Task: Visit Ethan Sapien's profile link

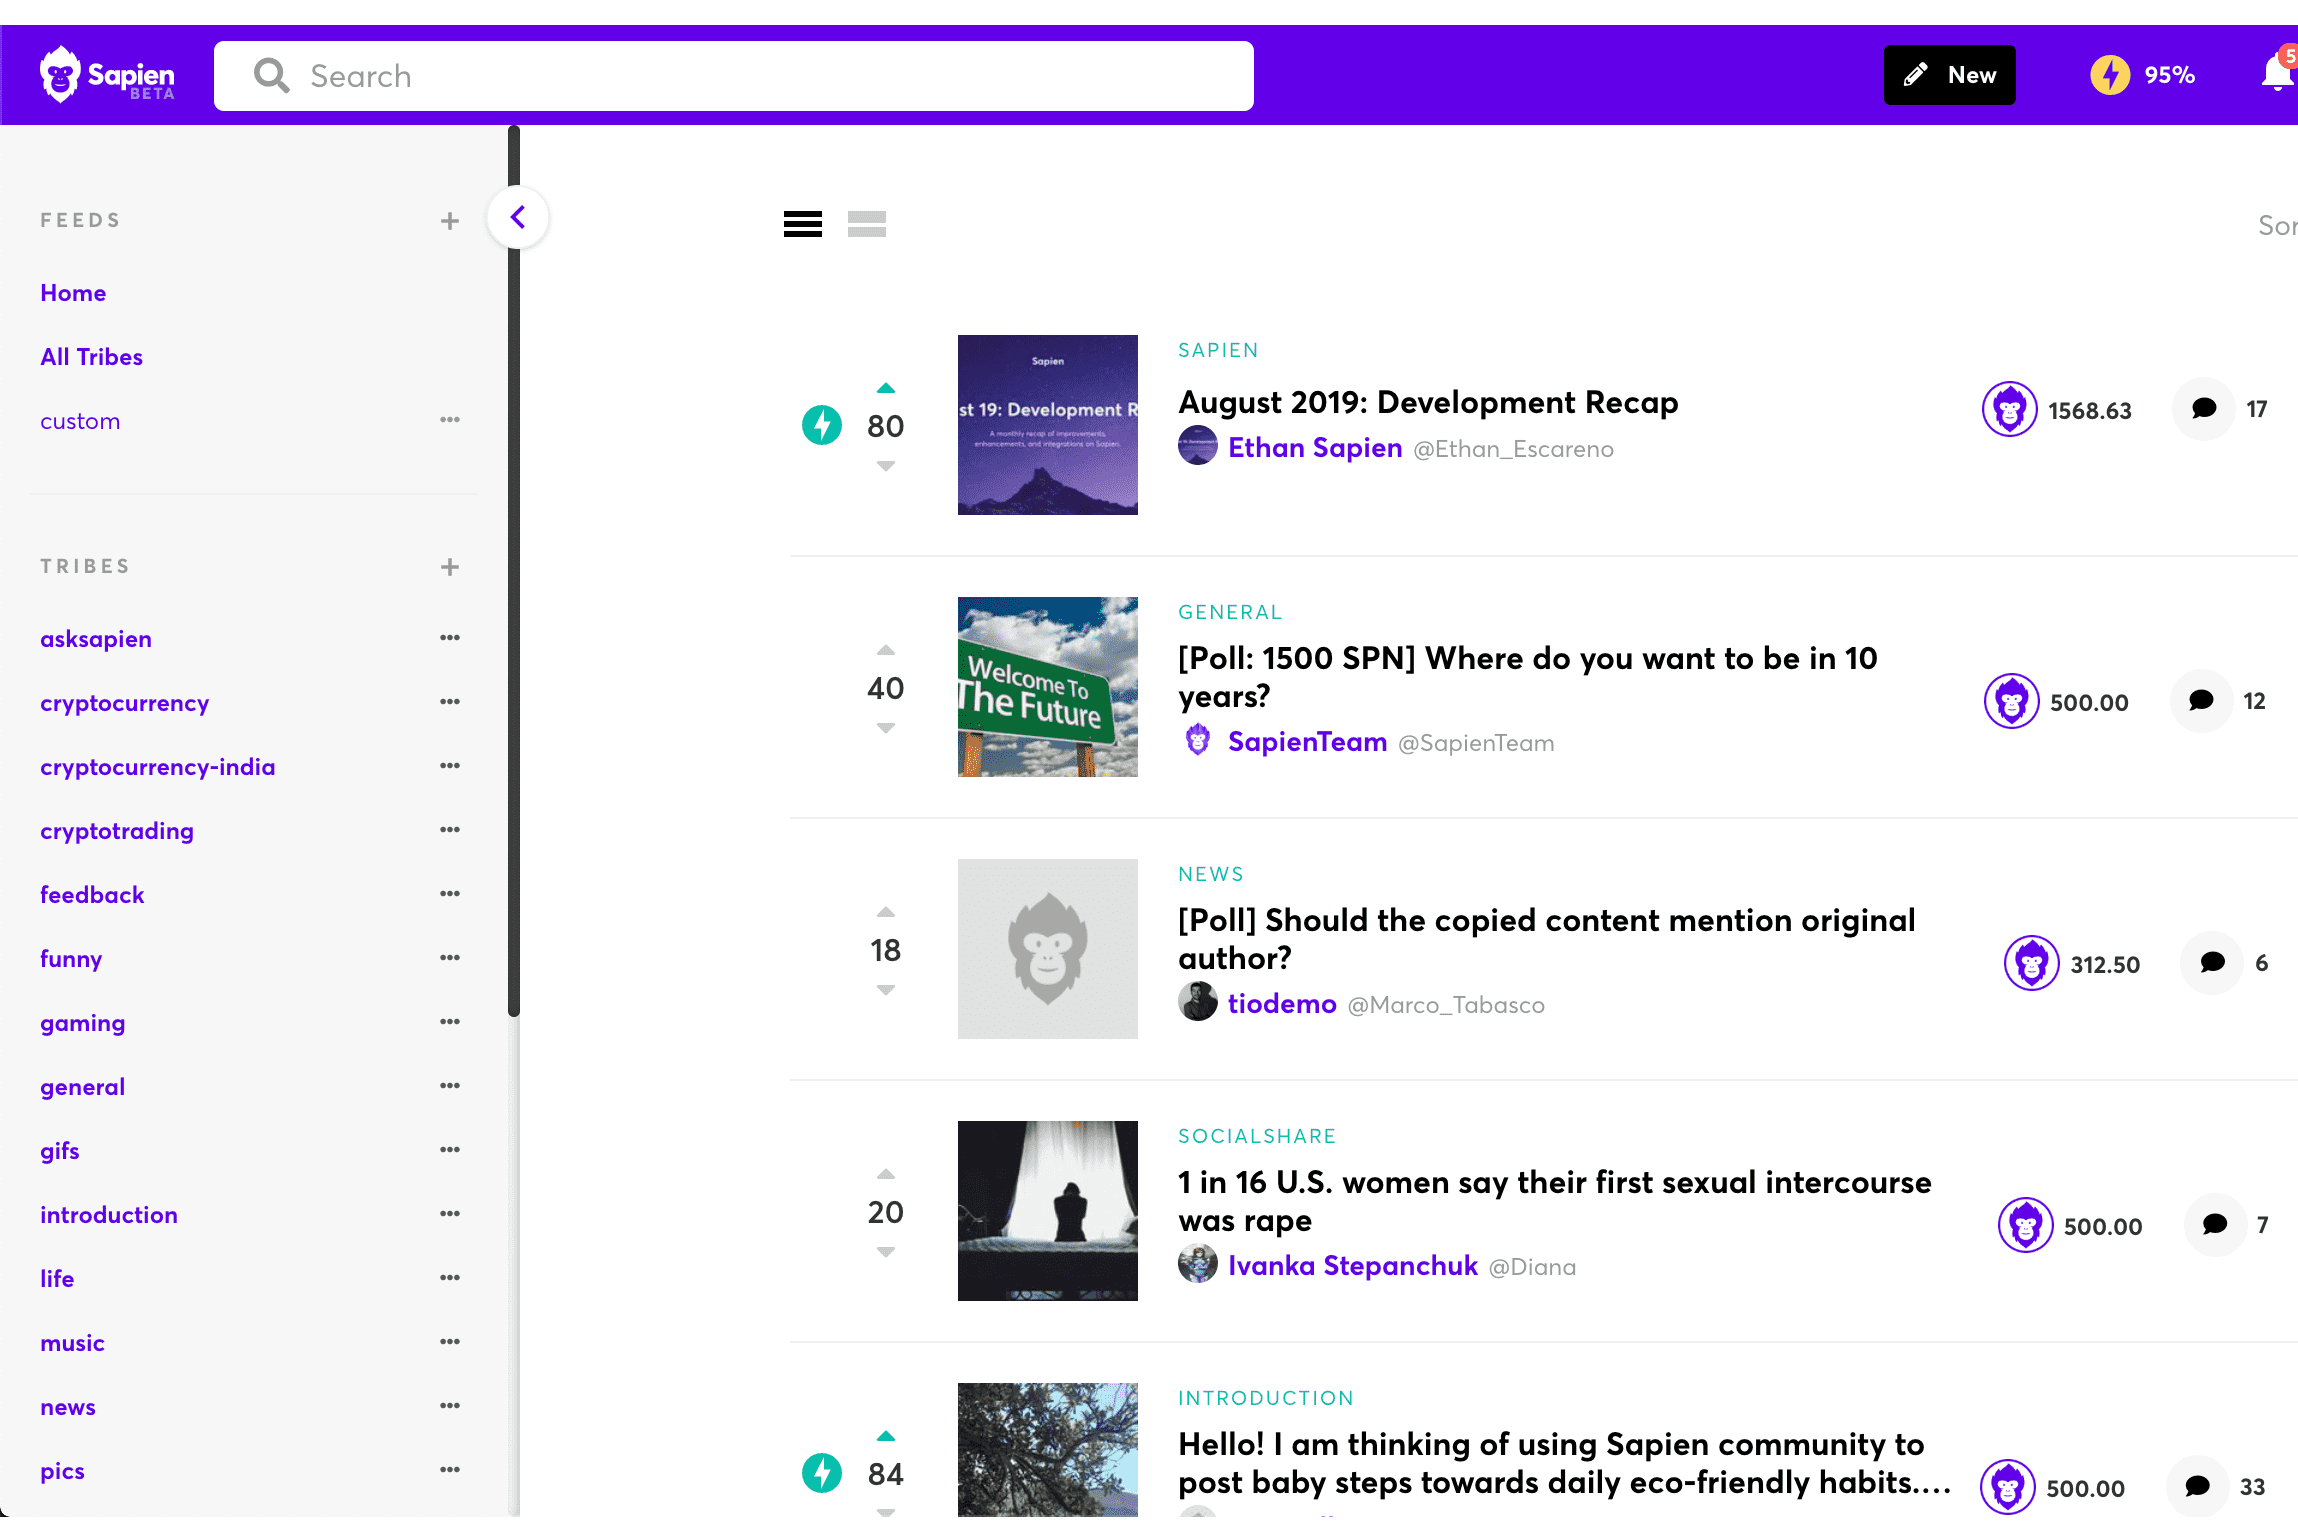Action: pyautogui.click(x=1315, y=447)
